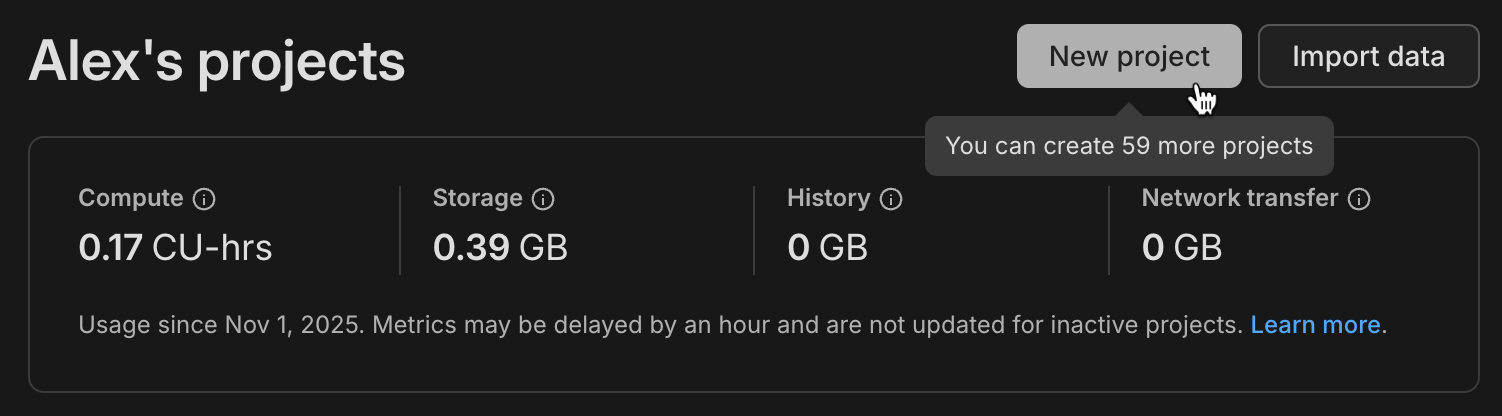1502x416 pixels.
Task: Click the Network transfer info icon
Action: [x=1358, y=199]
